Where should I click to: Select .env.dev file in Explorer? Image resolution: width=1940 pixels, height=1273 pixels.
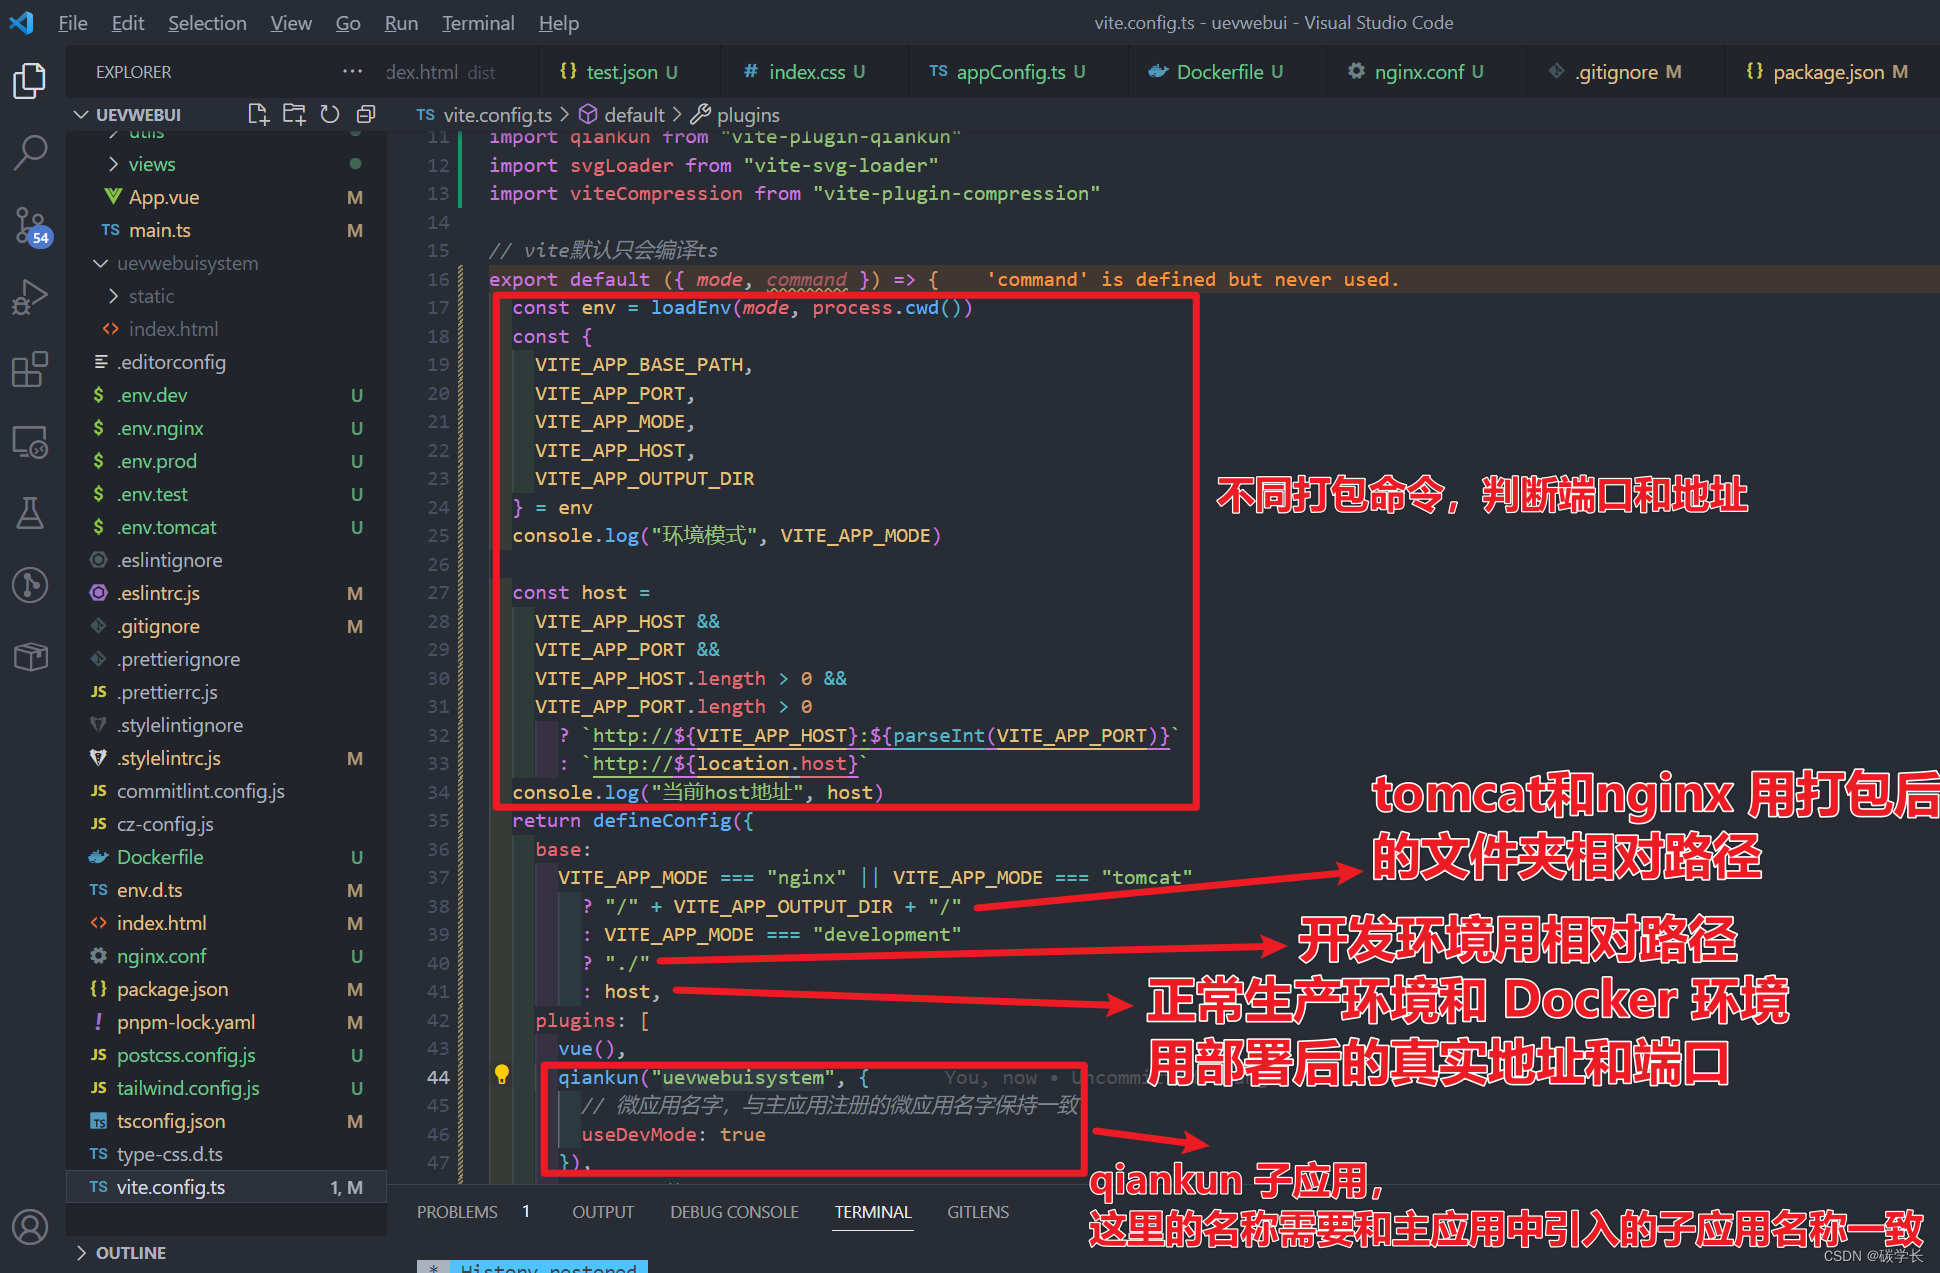click(x=226, y=395)
